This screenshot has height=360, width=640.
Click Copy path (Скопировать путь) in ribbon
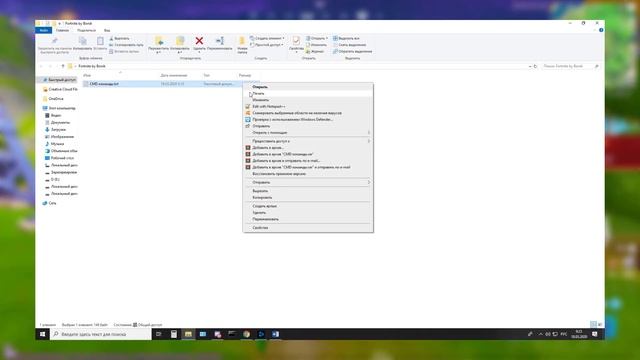click(126, 45)
